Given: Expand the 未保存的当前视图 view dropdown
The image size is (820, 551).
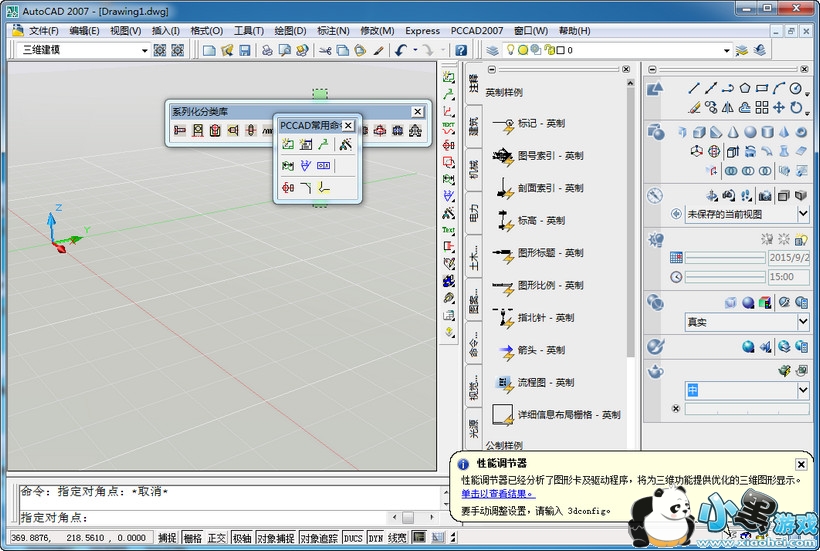Looking at the screenshot, I should [803, 214].
